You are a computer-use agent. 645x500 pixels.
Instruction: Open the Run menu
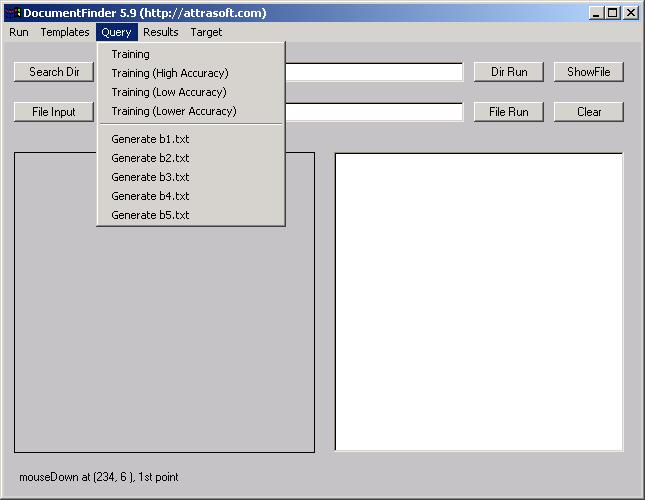point(19,32)
